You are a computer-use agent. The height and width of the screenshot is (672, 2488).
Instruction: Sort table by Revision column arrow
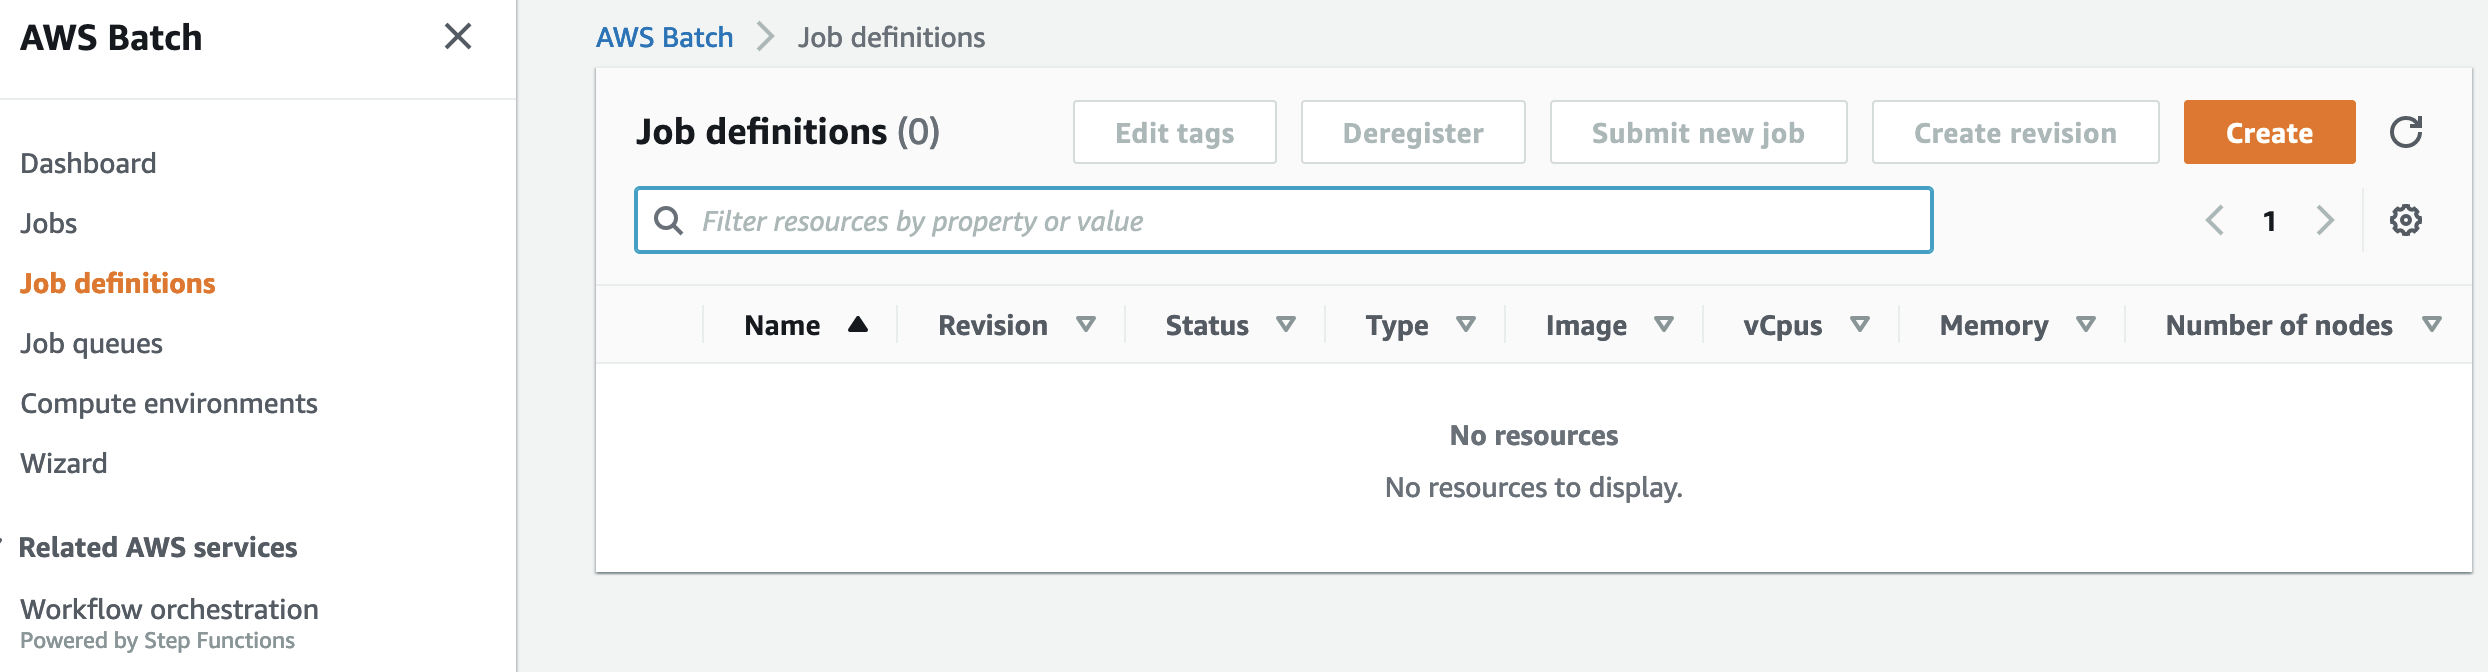1086,324
